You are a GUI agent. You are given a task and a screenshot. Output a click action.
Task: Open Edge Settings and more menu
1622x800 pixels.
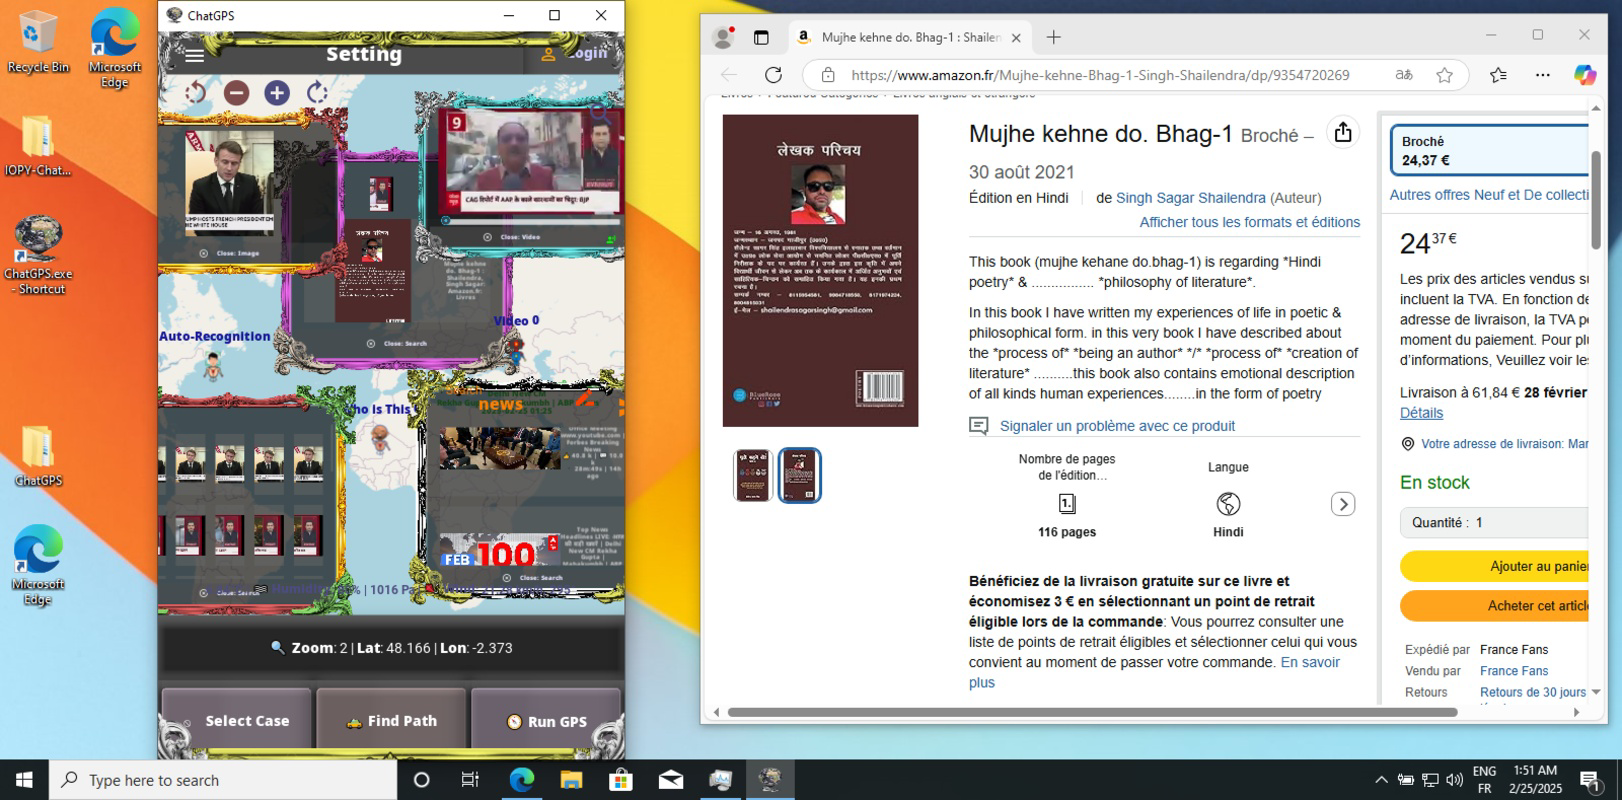pyautogui.click(x=1543, y=75)
